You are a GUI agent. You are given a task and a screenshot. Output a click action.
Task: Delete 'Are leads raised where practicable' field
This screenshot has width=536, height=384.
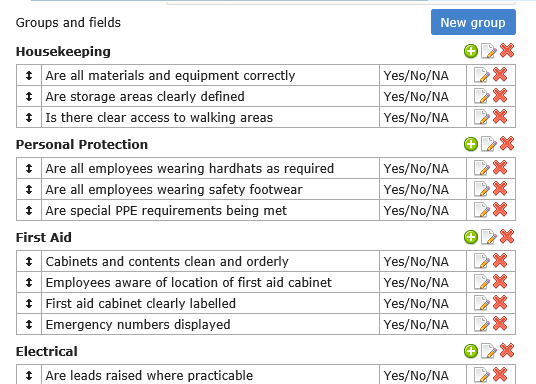click(500, 374)
